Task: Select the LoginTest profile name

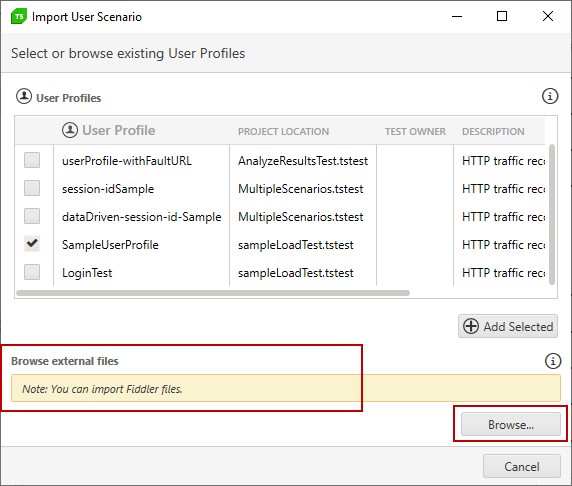Action: tap(87, 273)
